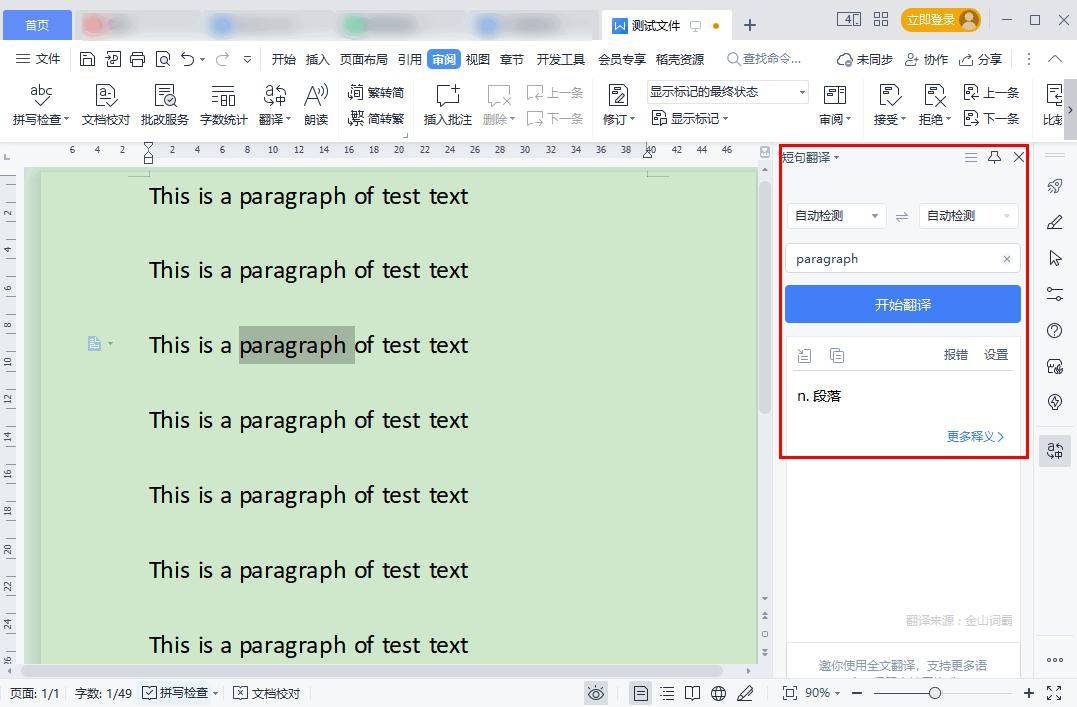
Task: Convert Simplified to Traditional (简转繁)
Action: coord(376,118)
